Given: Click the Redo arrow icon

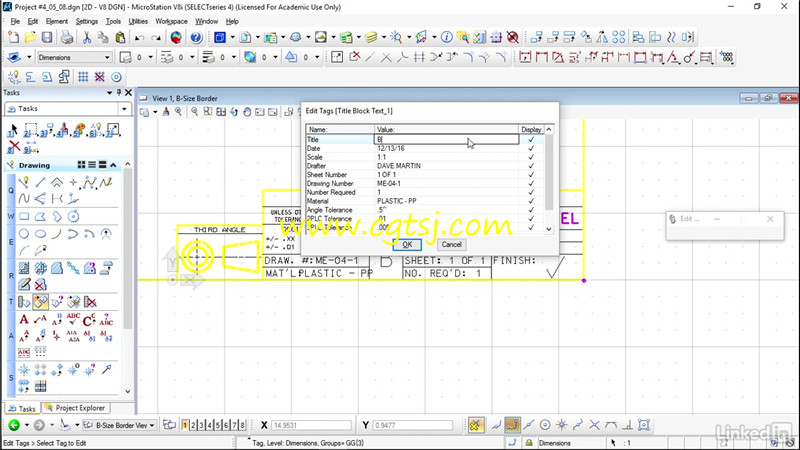Looking at the screenshot, I should (156, 37).
